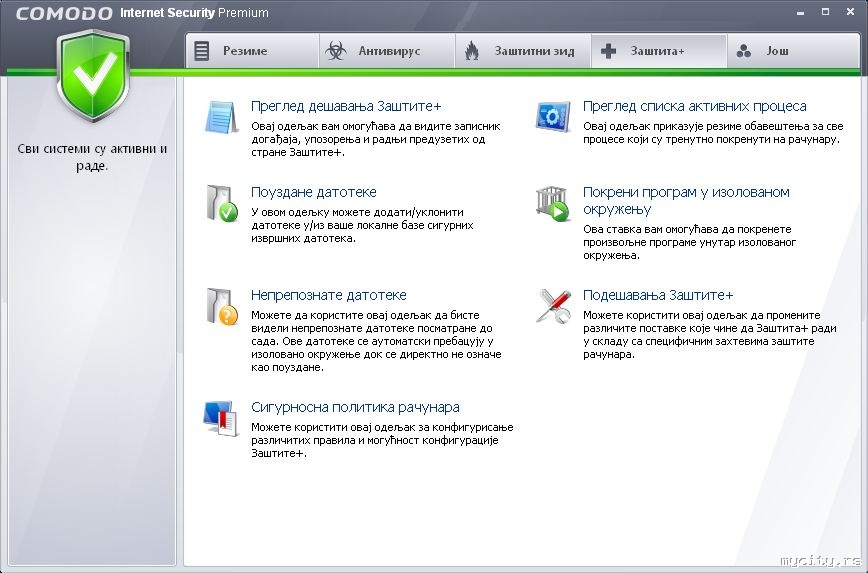868x573 pixels.
Task: Click the events log notepad icon
Action: click(221, 117)
